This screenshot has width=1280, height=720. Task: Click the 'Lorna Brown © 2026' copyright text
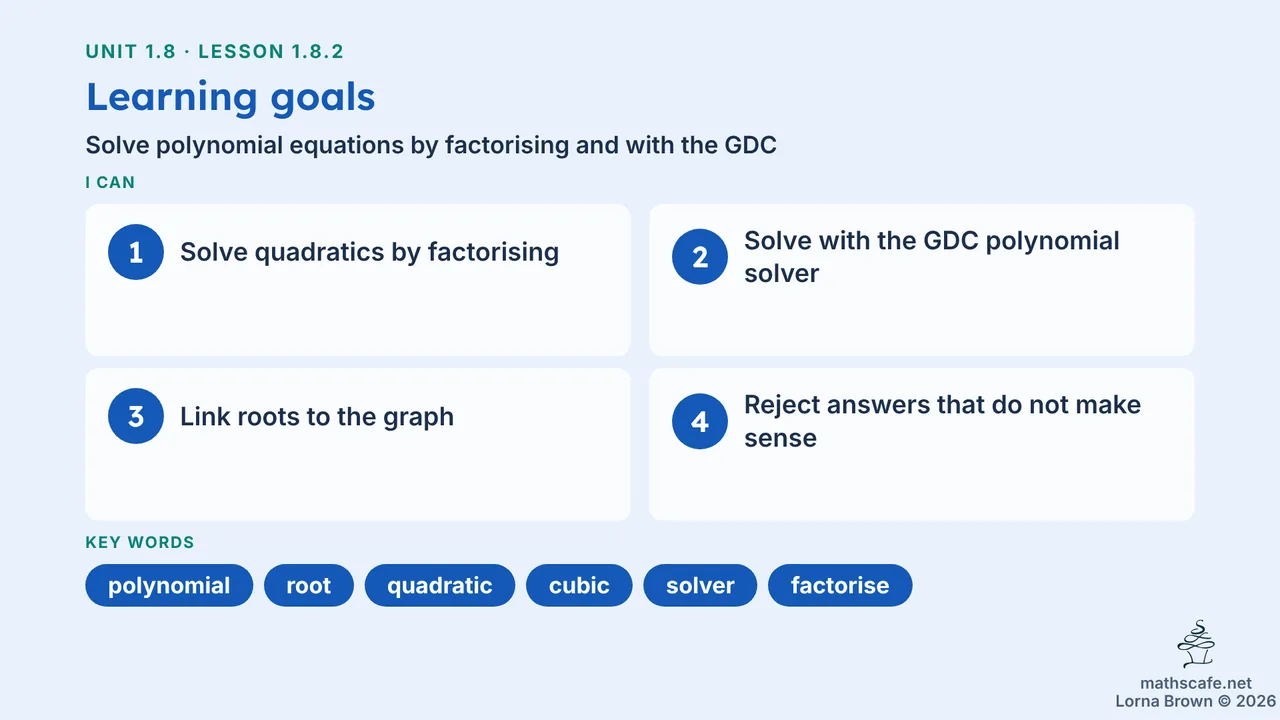coord(1196,701)
